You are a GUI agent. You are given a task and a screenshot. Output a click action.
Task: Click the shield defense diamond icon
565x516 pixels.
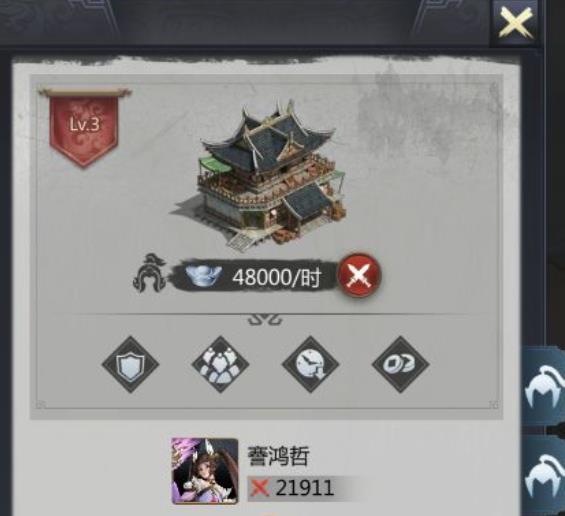tap(130, 364)
